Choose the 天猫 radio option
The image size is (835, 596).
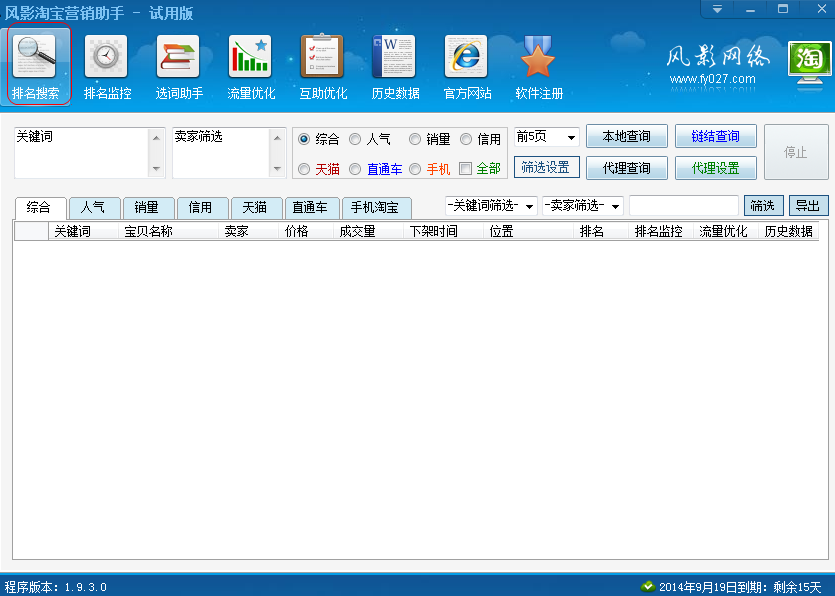[x=304, y=169]
